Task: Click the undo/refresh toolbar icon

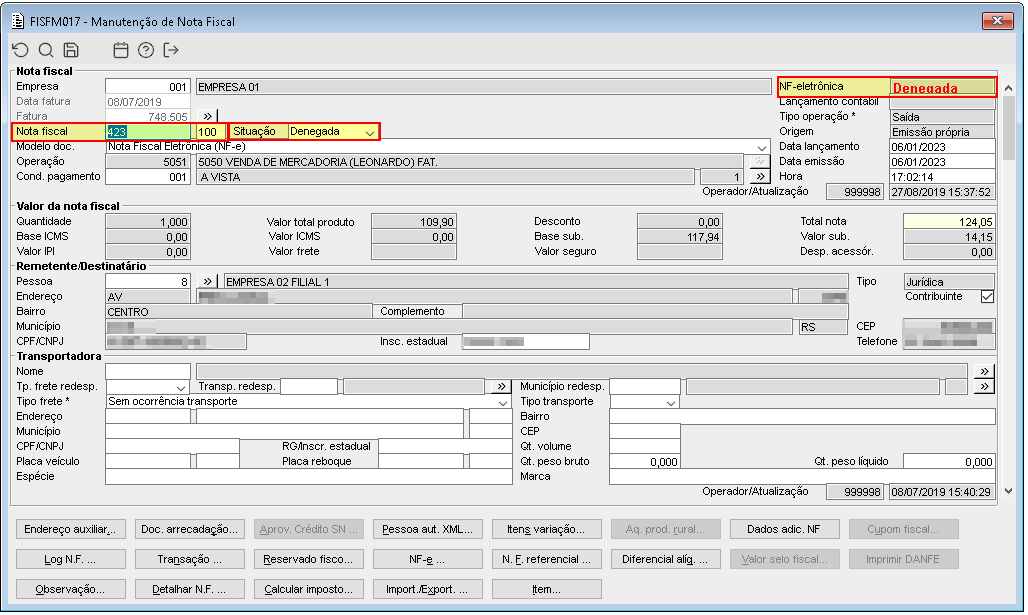Action: pyautogui.click(x=20, y=50)
